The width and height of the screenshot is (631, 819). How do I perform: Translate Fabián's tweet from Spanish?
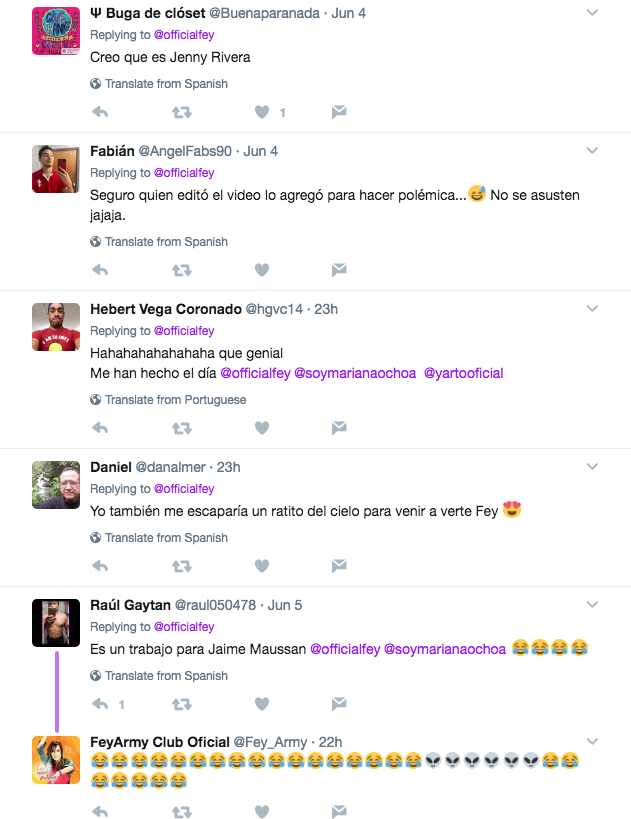pos(166,242)
